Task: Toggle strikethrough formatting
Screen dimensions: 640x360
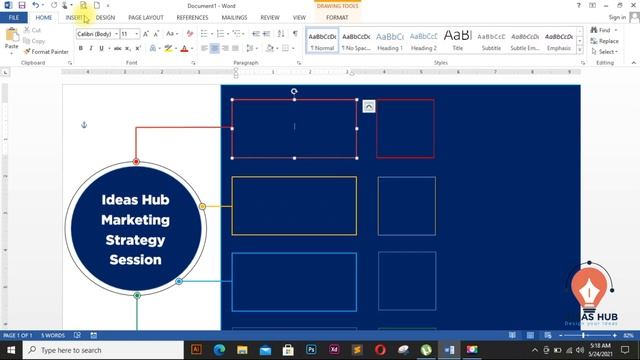Action: 118,49
